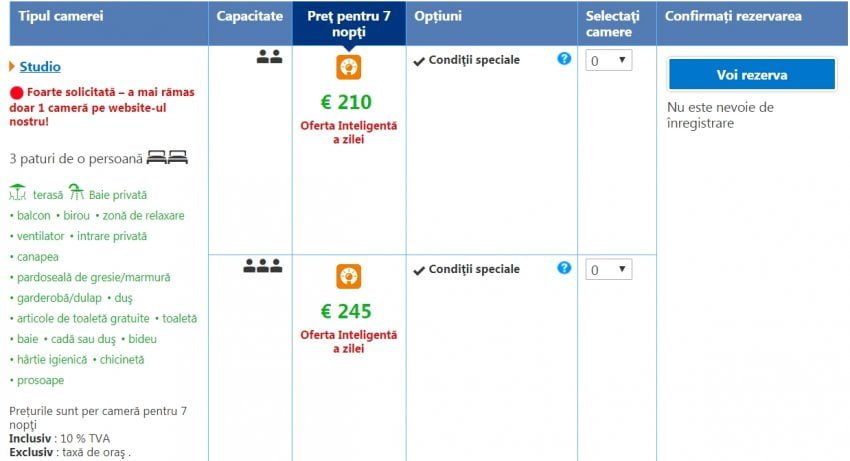Click the checkmark beside second "Condiții speciale"
Image resolution: width=850 pixels, height=461 pixels.
tap(419, 270)
